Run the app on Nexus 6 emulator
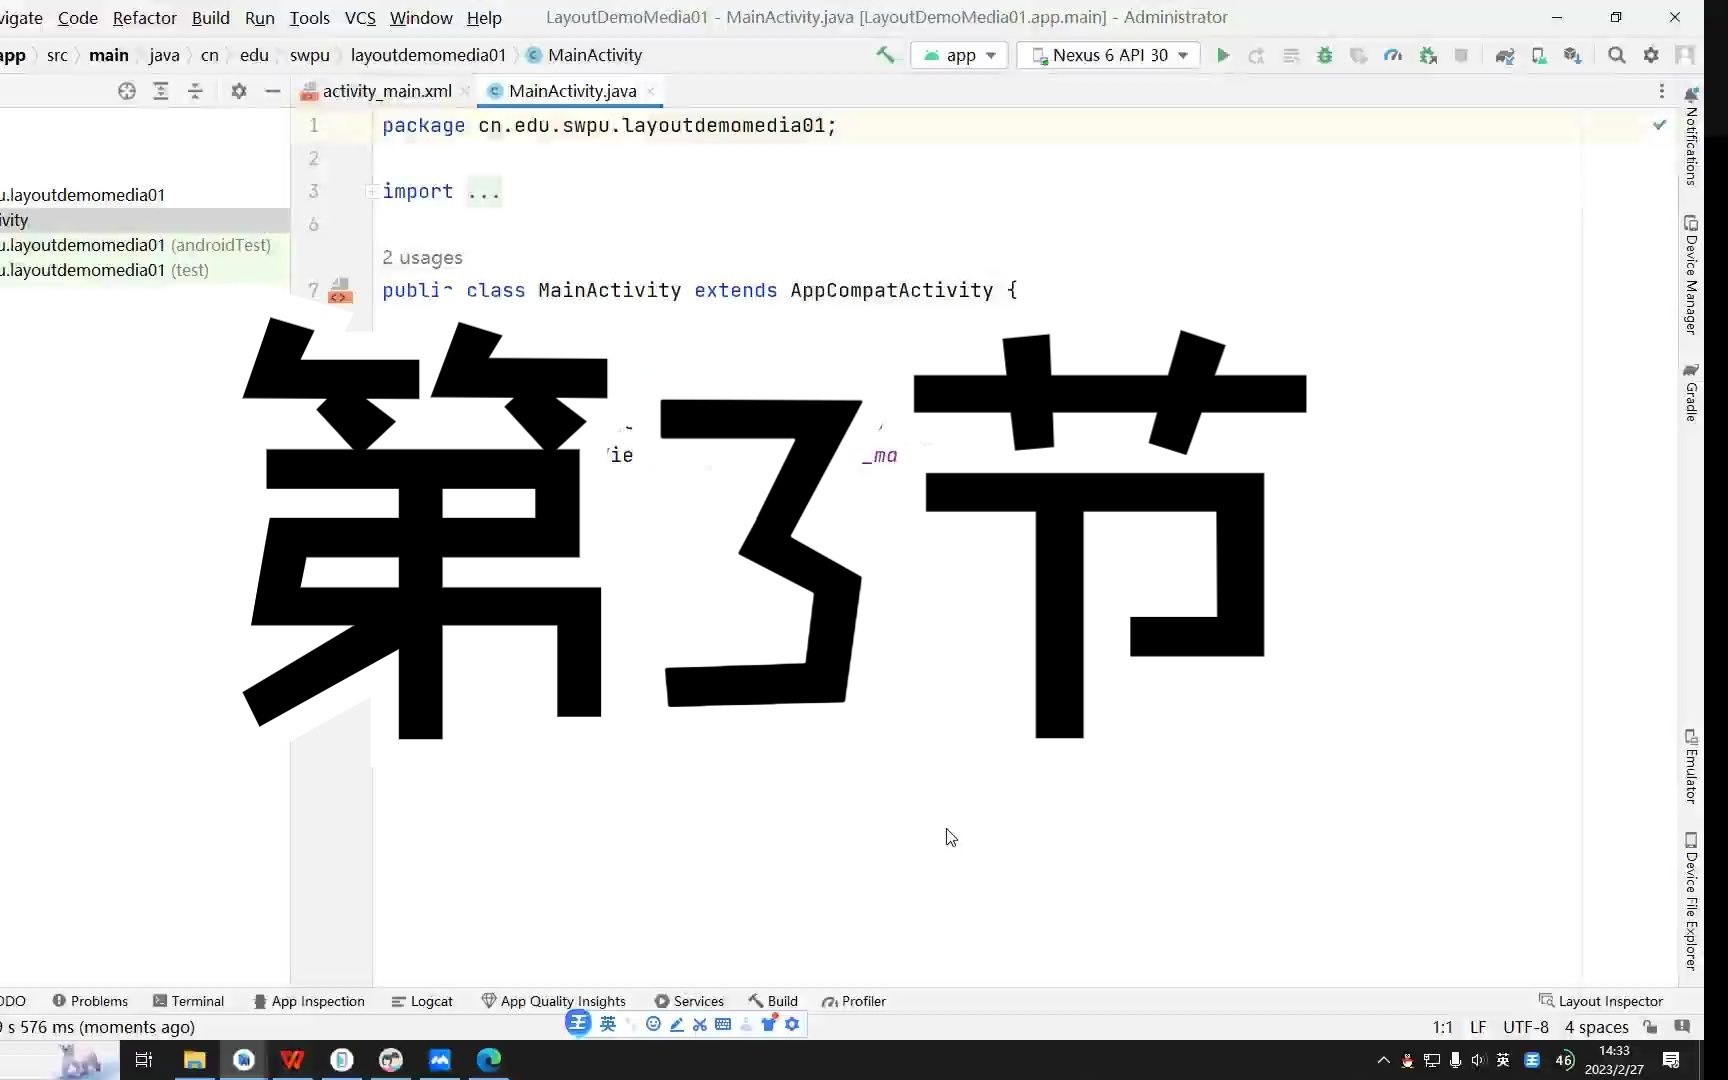Screen dimensions: 1728x1080 pyautogui.click(x=1223, y=55)
